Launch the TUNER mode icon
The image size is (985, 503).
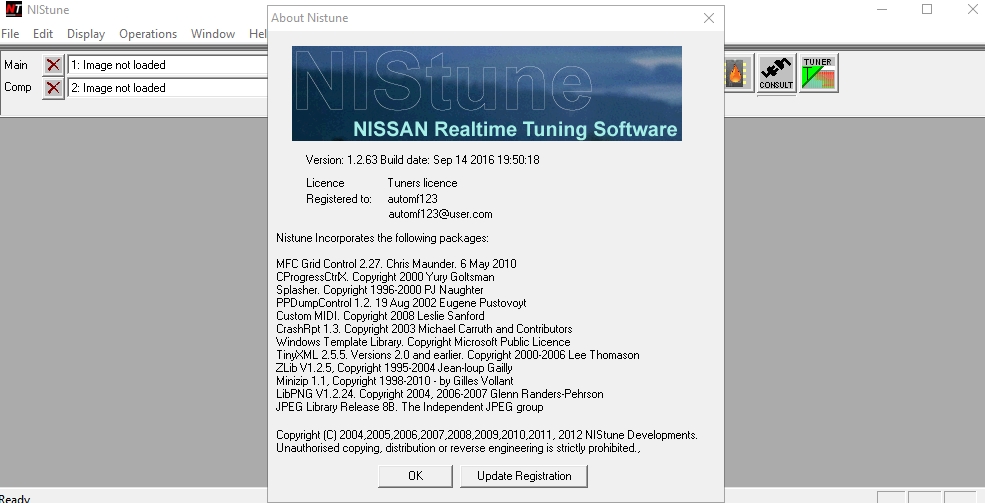coord(819,73)
